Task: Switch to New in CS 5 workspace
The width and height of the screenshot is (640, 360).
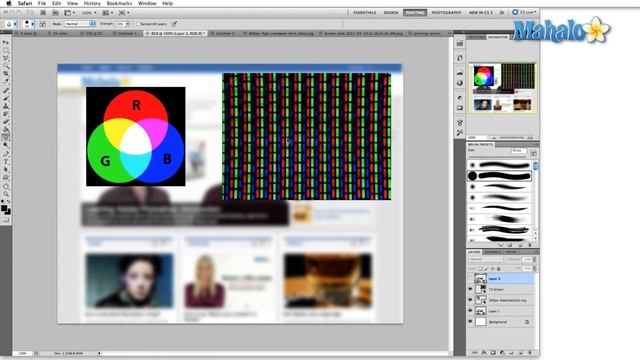Action: [x=481, y=13]
